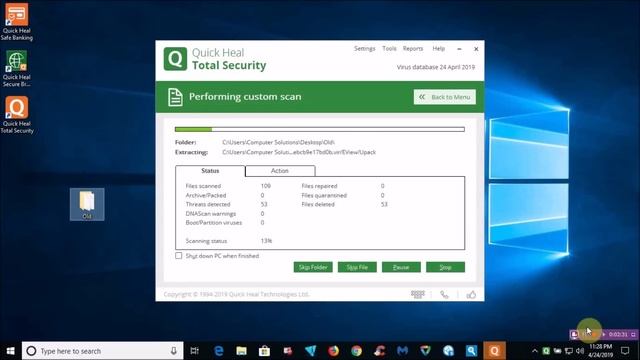The height and width of the screenshot is (360, 640).
Task: Open Malwarebytes from taskbar
Action: click(402, 351)
